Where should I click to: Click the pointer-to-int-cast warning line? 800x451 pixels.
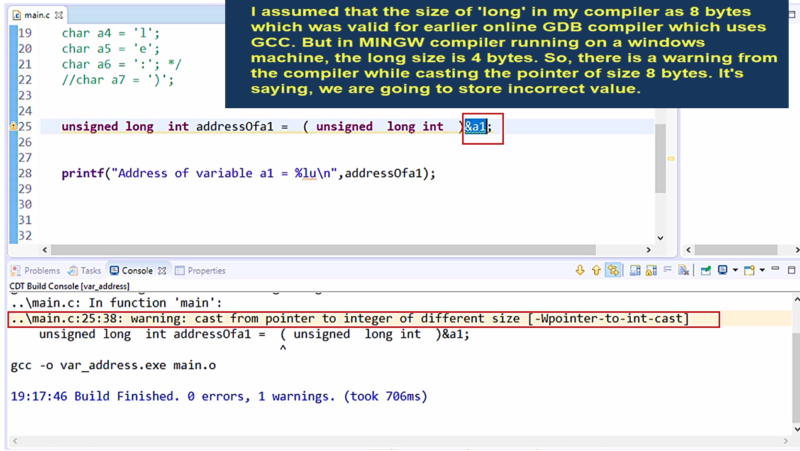tap(363, 319)
